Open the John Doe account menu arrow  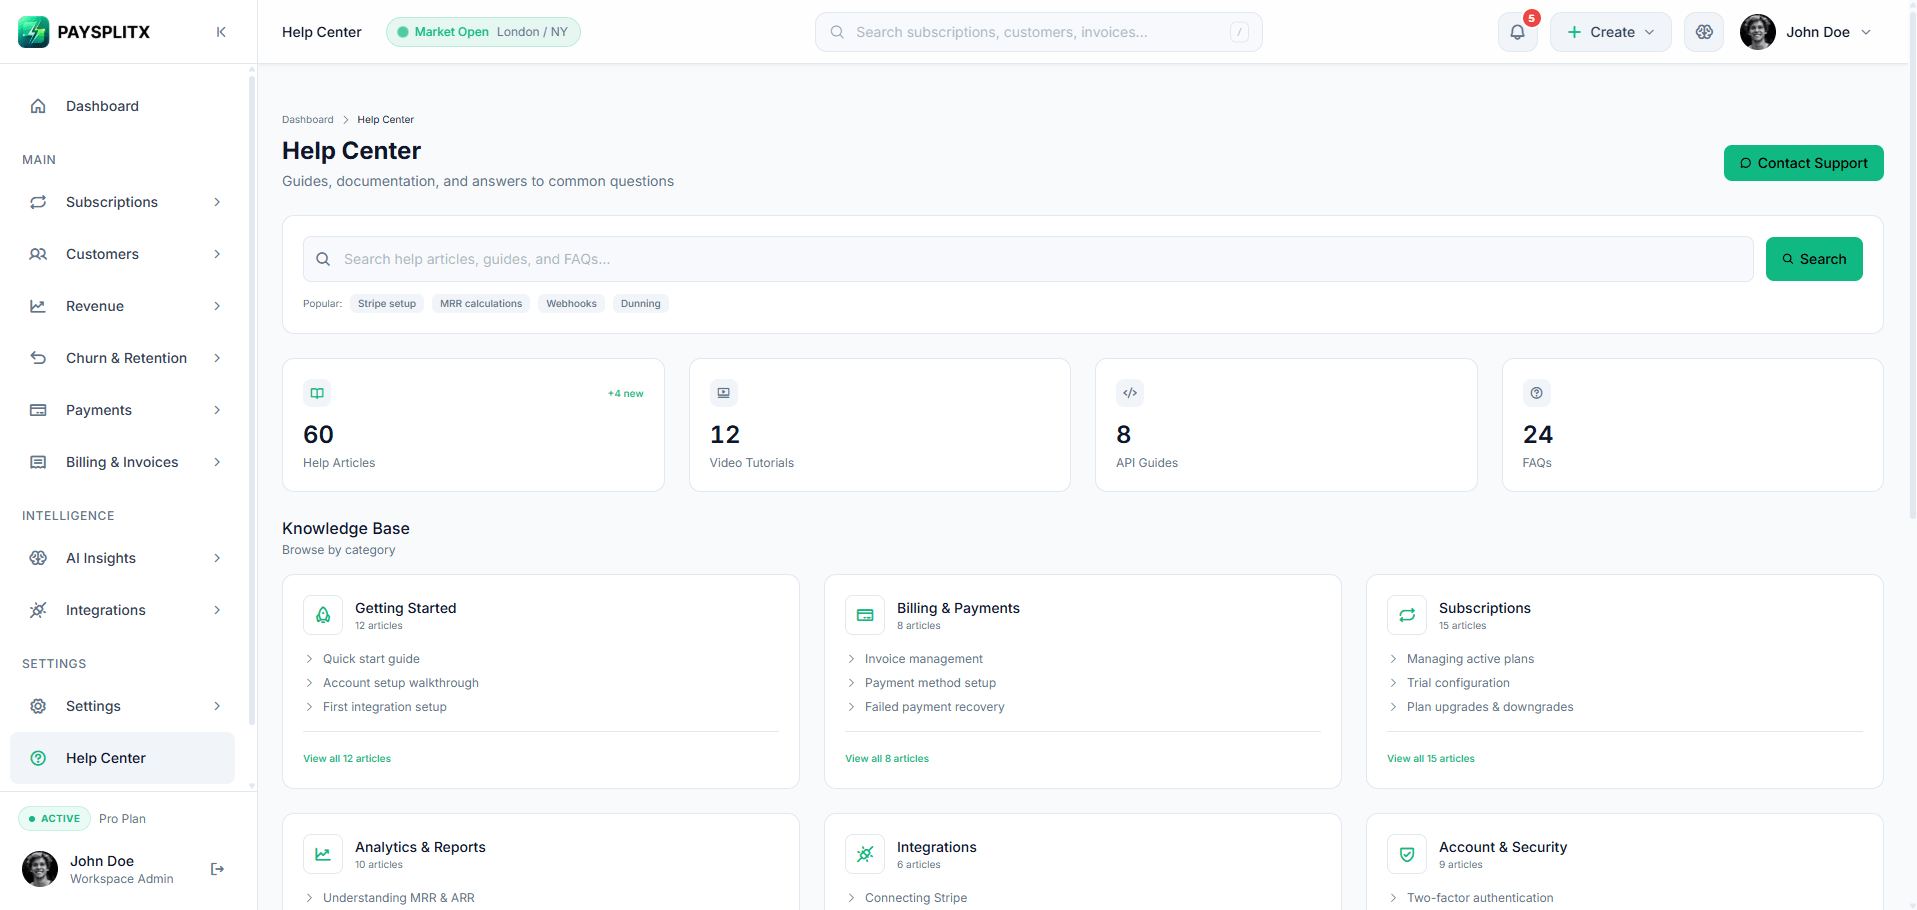click(x=1866, y=32)
